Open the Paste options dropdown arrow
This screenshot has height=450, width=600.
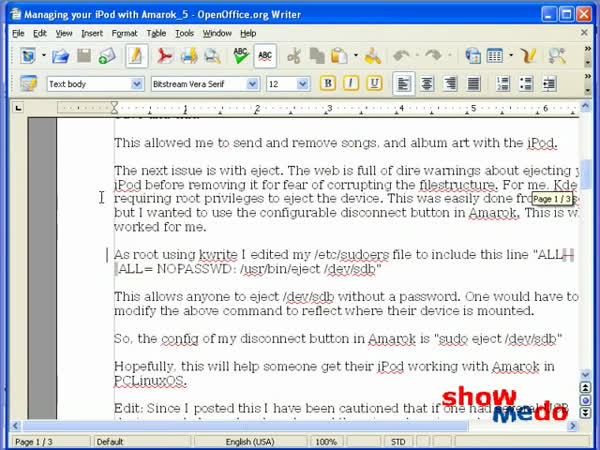pos(356,56)
